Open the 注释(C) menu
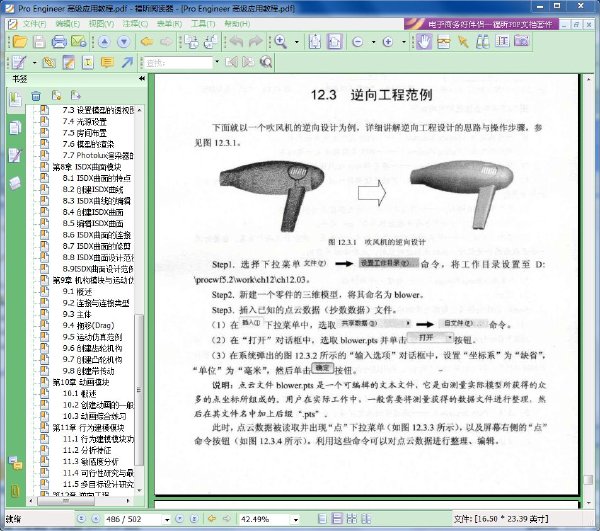This screenshot has width=600, height=531. [x=135, y=24]
